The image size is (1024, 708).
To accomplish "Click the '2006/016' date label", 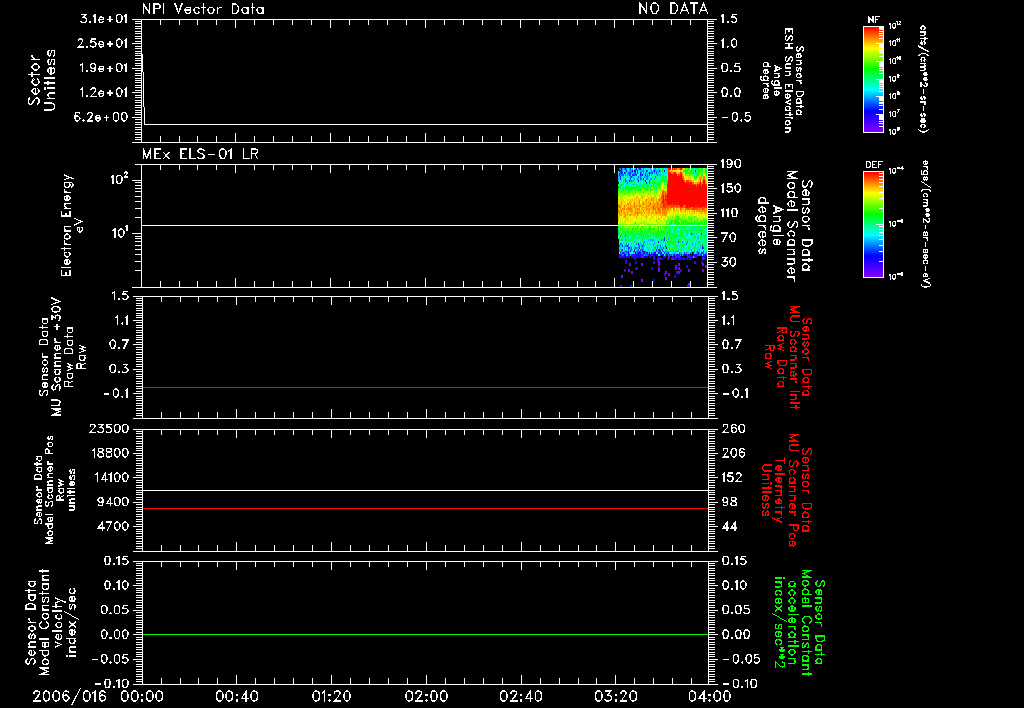I will pyautogui.click(x=69, y=696).
